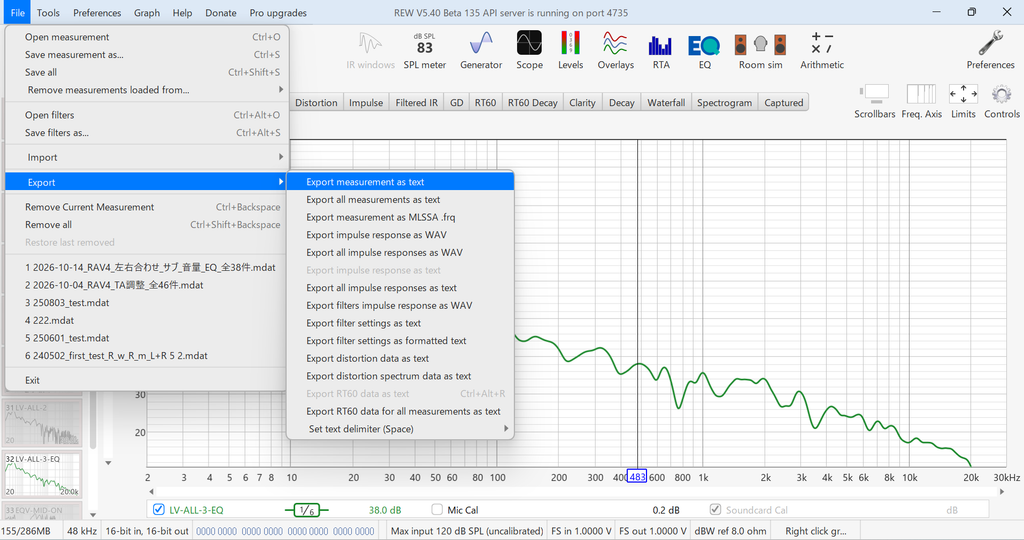
Task: Open the File menu
Action: (x=18, y=12)
